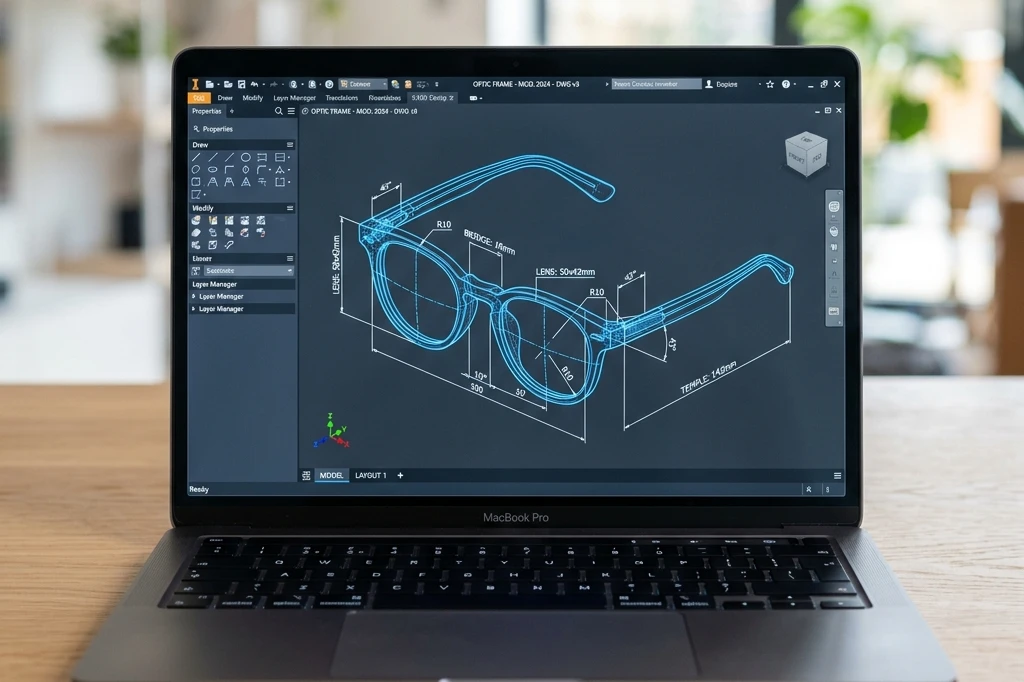
Task: Open the workspace dropdown in the title toolbar
Action: (363, 84)
